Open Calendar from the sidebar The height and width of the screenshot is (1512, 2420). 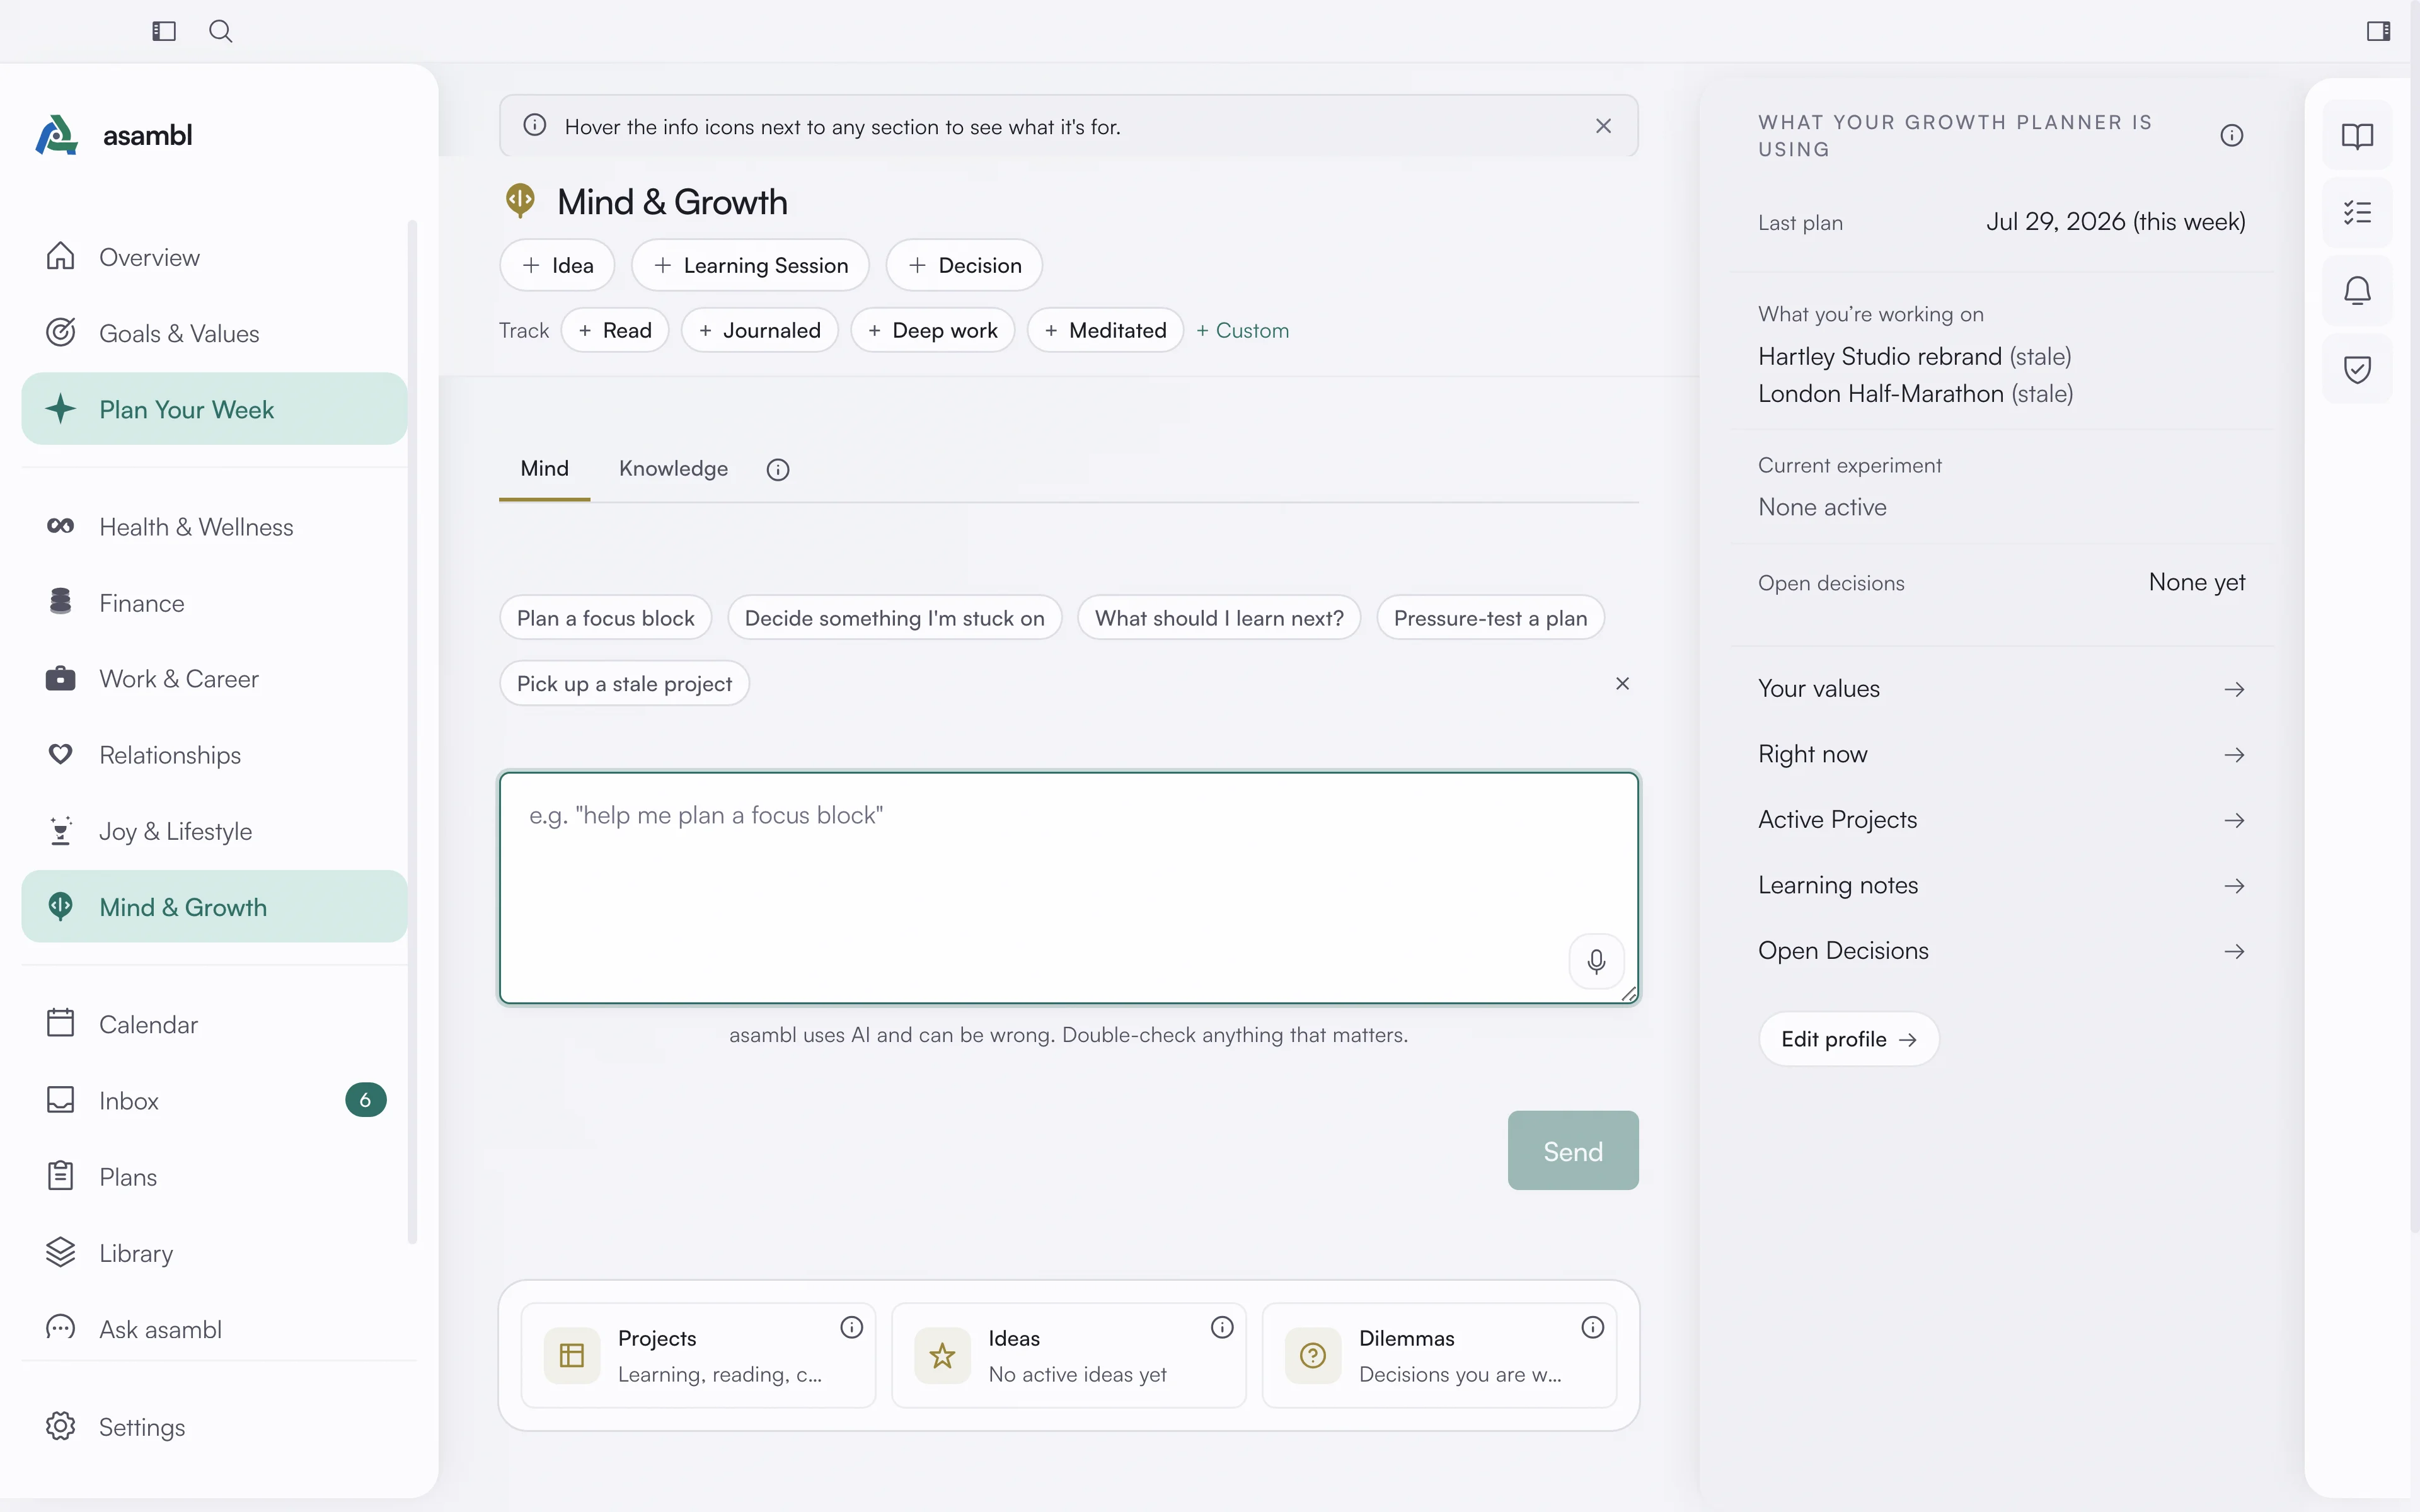tap(214, 1024)
